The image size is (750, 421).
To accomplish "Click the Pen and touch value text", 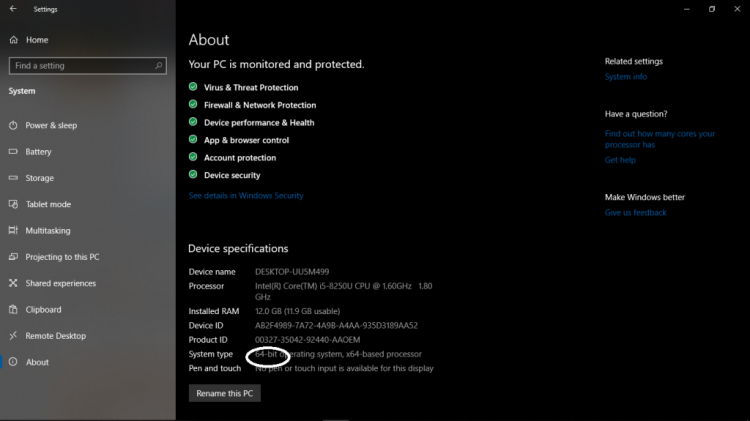I will point(344,368).
